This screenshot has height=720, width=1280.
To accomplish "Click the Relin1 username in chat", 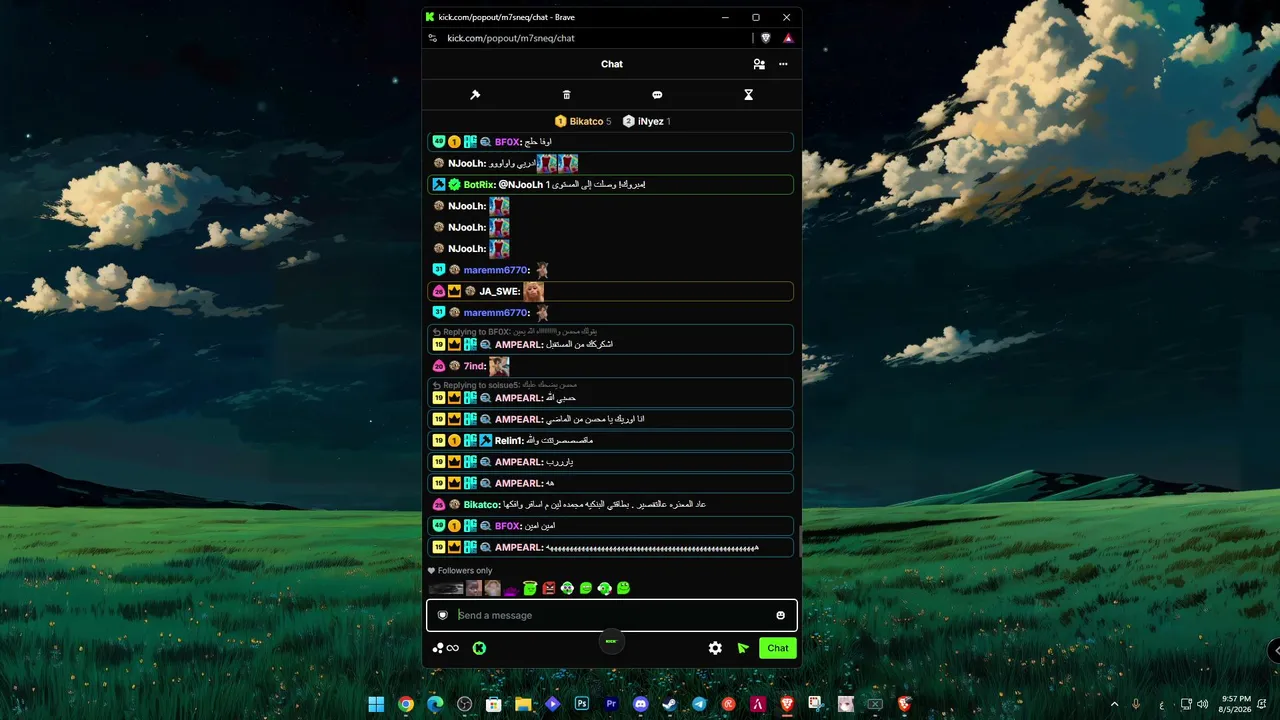I will tap(509, 441).
